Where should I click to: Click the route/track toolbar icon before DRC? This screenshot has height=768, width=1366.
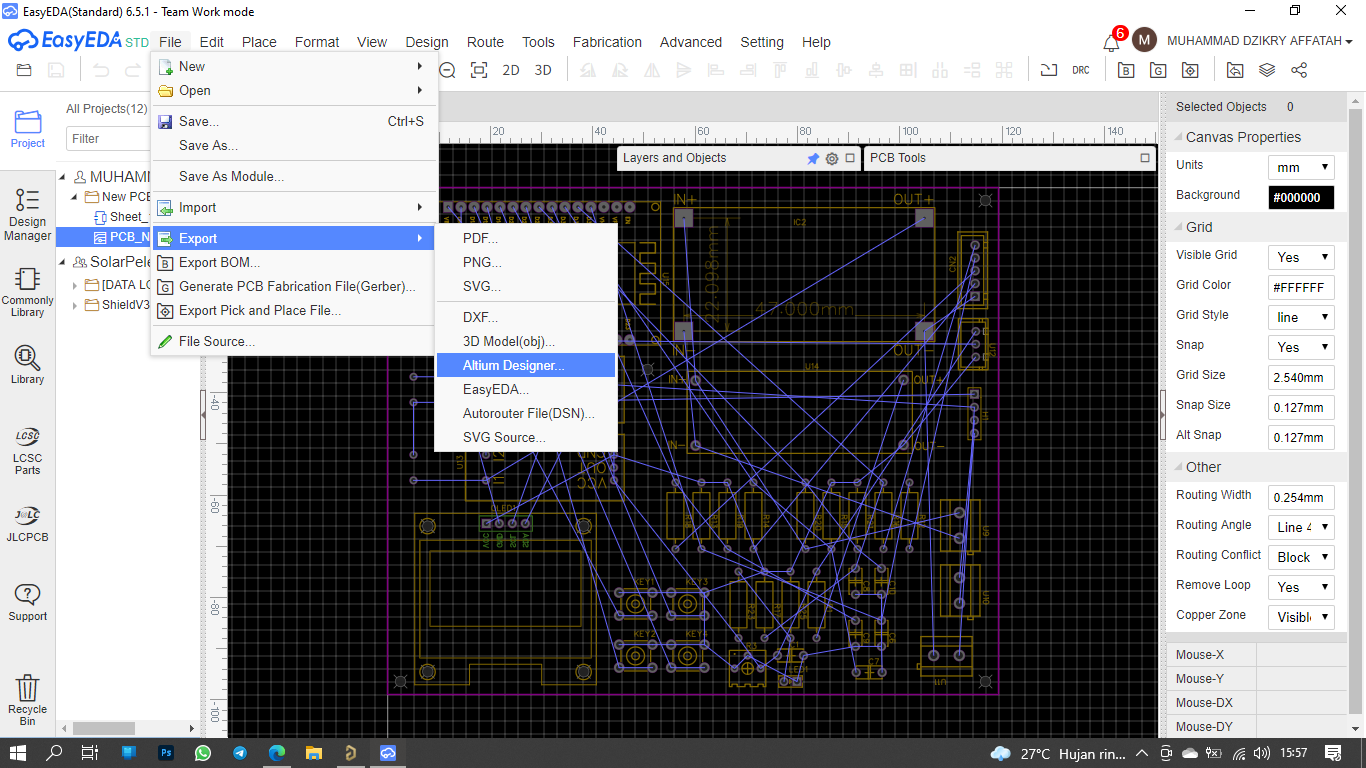pos(1048,70)
